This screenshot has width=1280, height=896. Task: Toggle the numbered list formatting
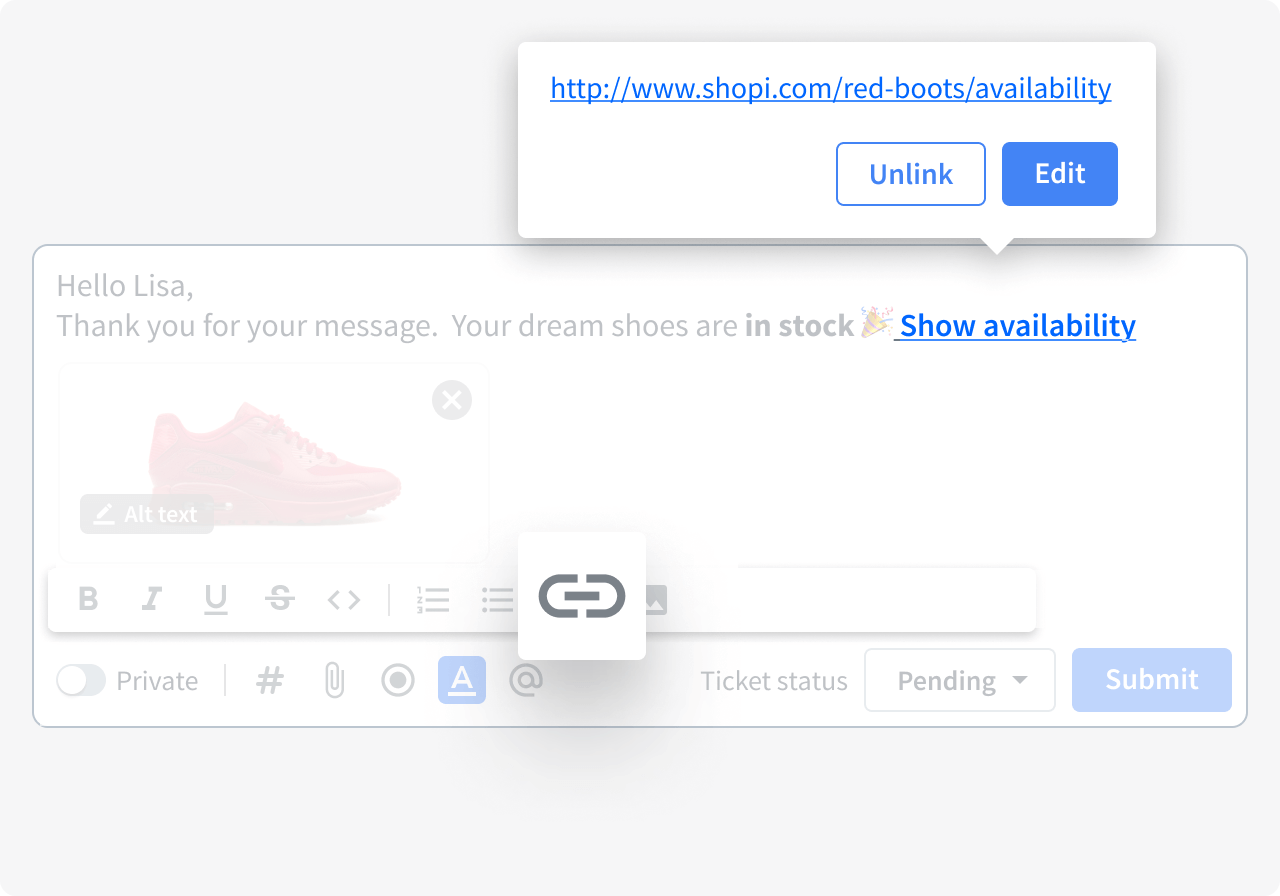coord(434,598)
